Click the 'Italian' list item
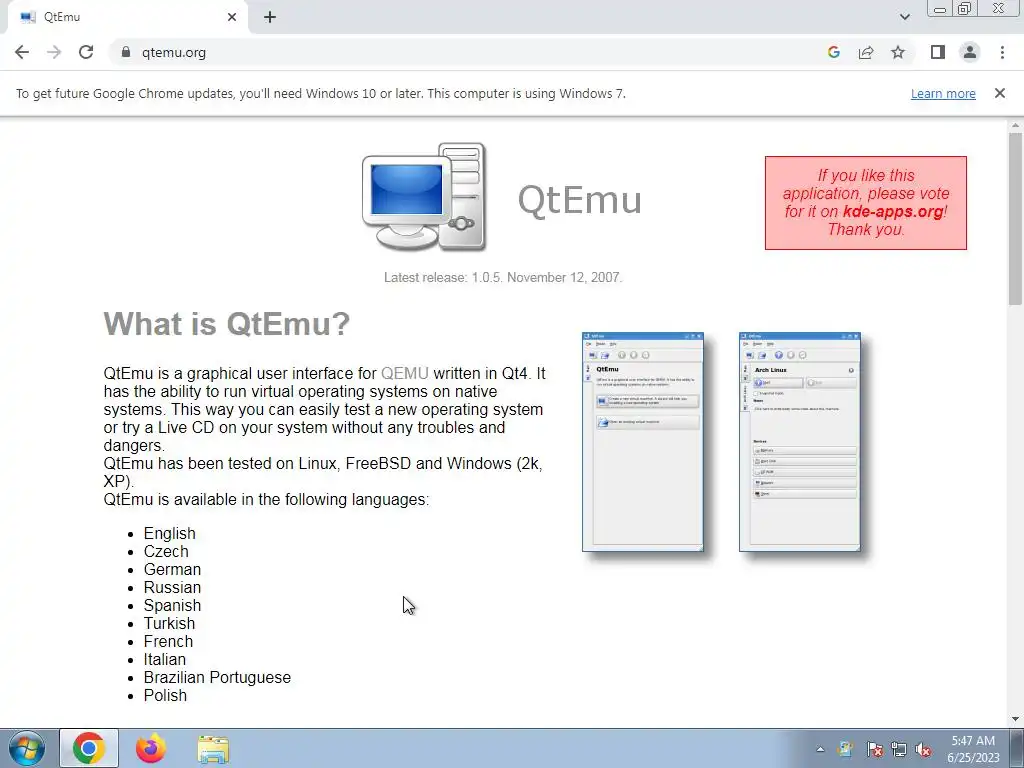Image resolution: width=1024 pixels, height=768 pixels. click(x=165, y=660)
